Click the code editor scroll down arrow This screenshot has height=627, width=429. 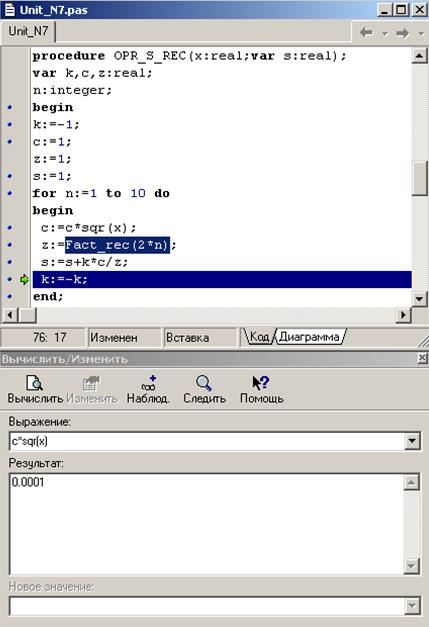click(x=419, y=298)
